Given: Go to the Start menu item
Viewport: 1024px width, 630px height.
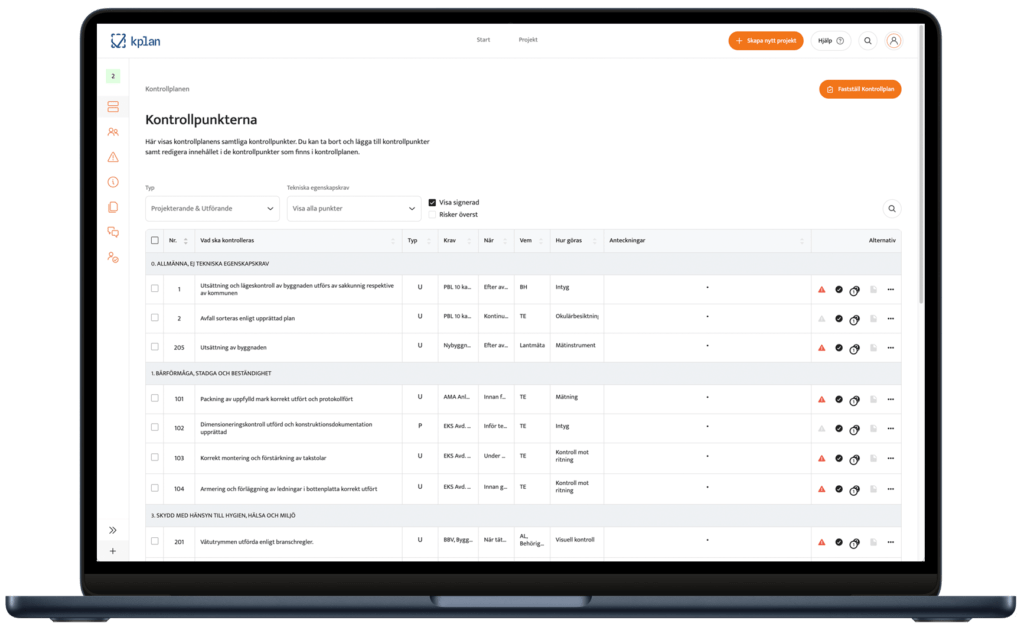Looking at the screenshot, I should [483, 40].
